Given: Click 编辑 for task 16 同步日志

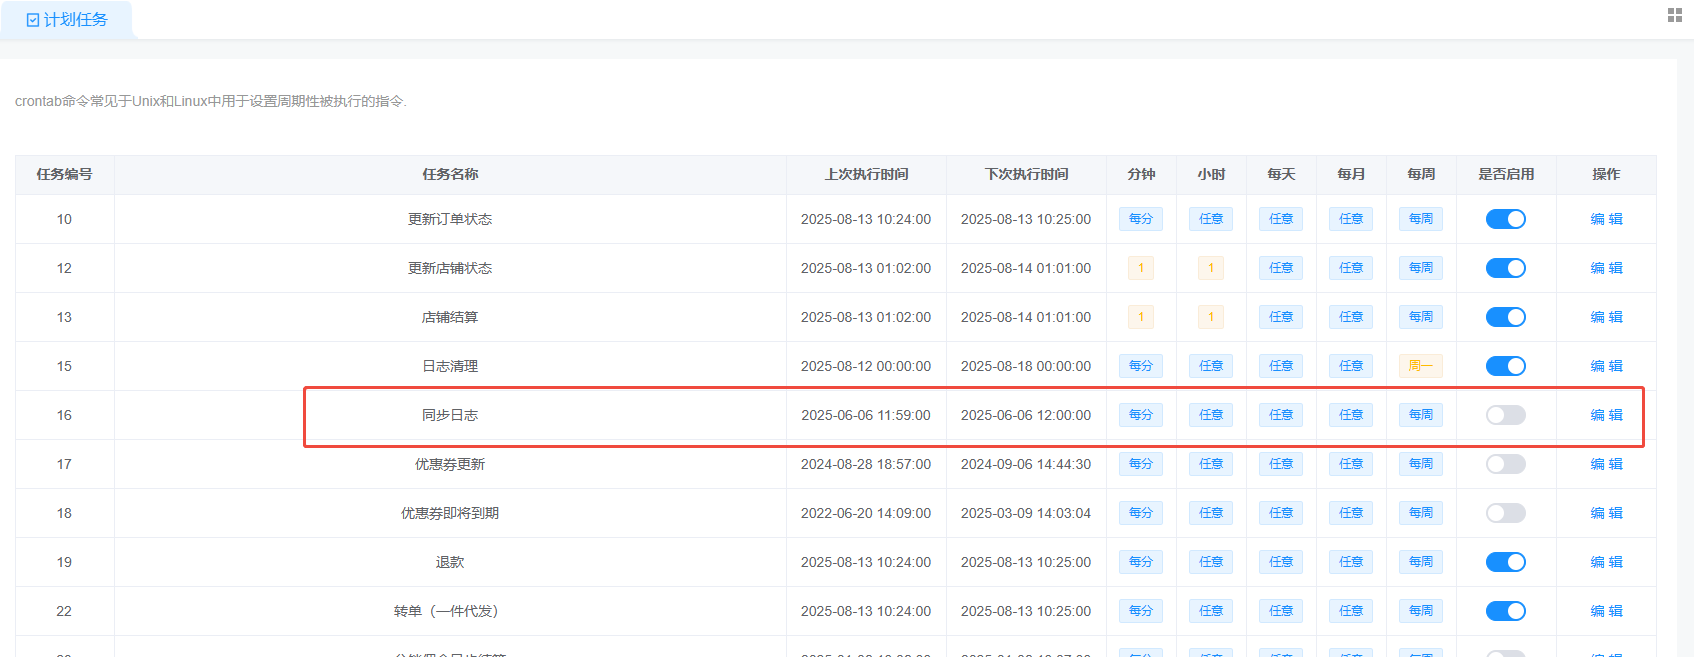Looking at the screenshot, I should click(x=1606, y=415).
